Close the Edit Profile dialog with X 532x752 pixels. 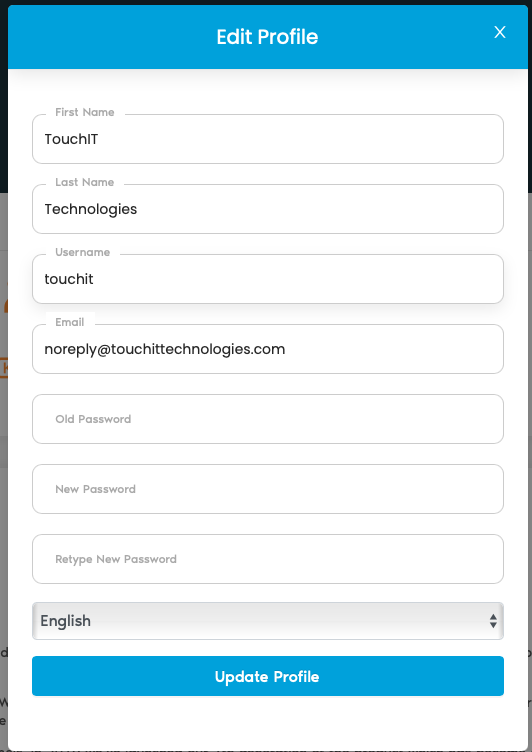(x=500, y=32)
